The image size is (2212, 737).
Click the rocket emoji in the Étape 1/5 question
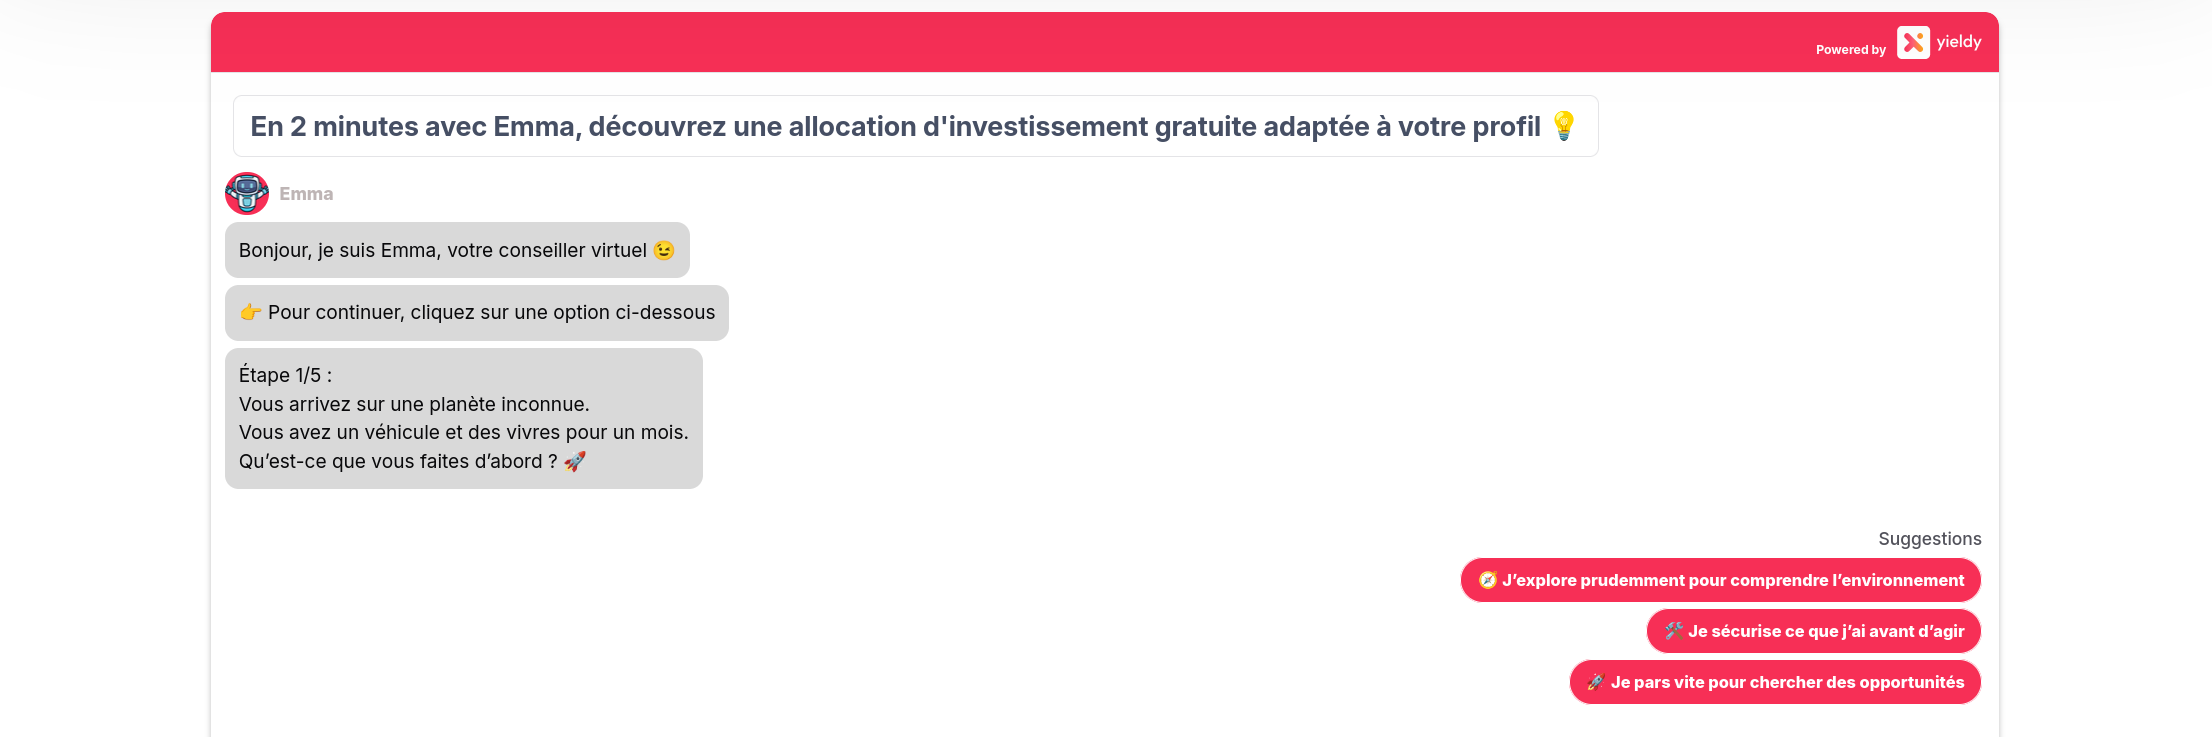(575, 461)
